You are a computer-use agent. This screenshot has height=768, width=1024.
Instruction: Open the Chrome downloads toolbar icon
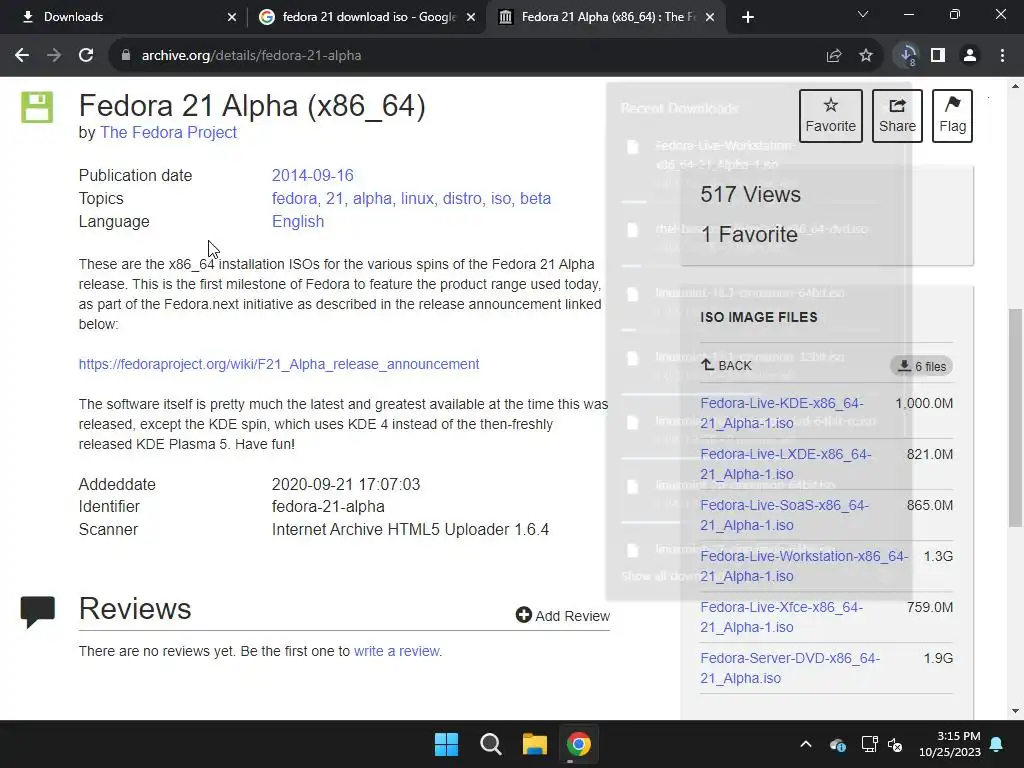pos(907,56)
